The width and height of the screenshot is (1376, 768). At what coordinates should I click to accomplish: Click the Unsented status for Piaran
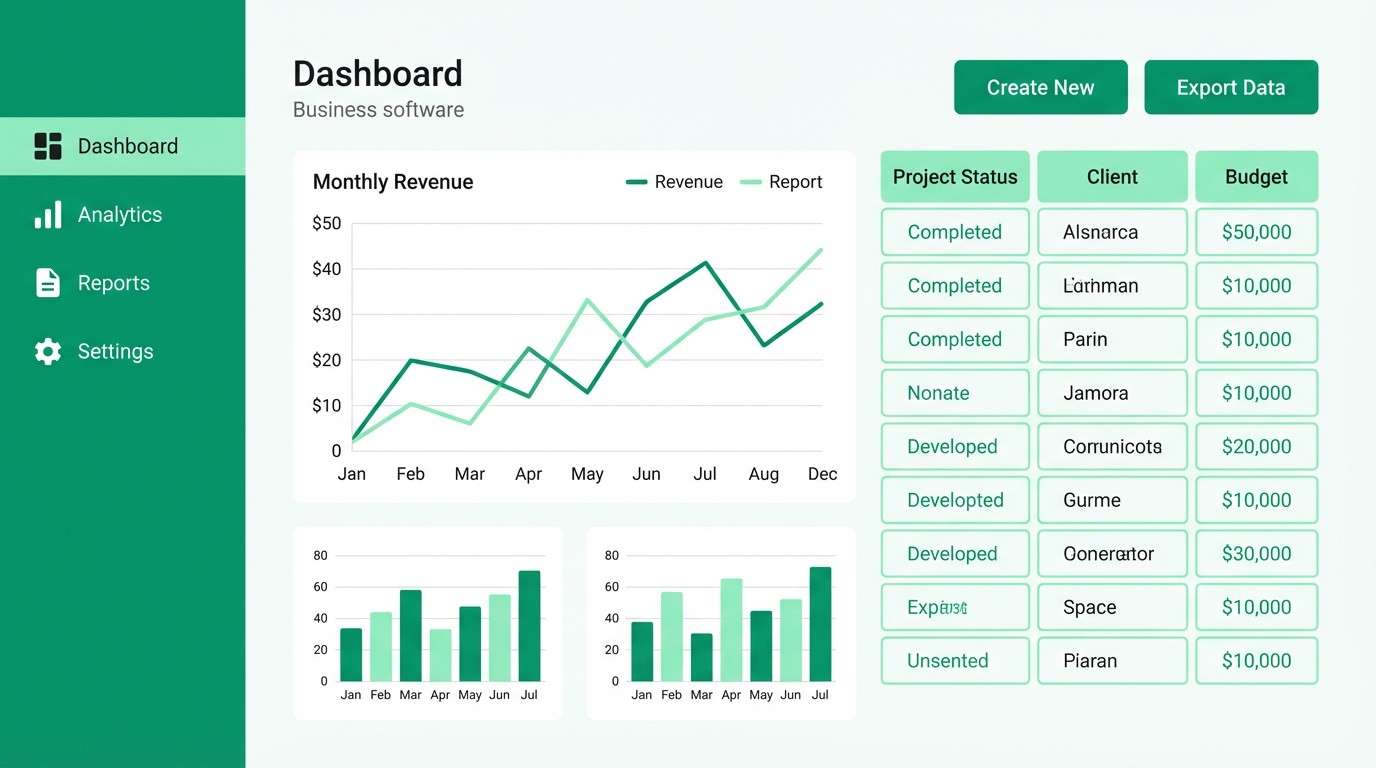coord(954,661)
